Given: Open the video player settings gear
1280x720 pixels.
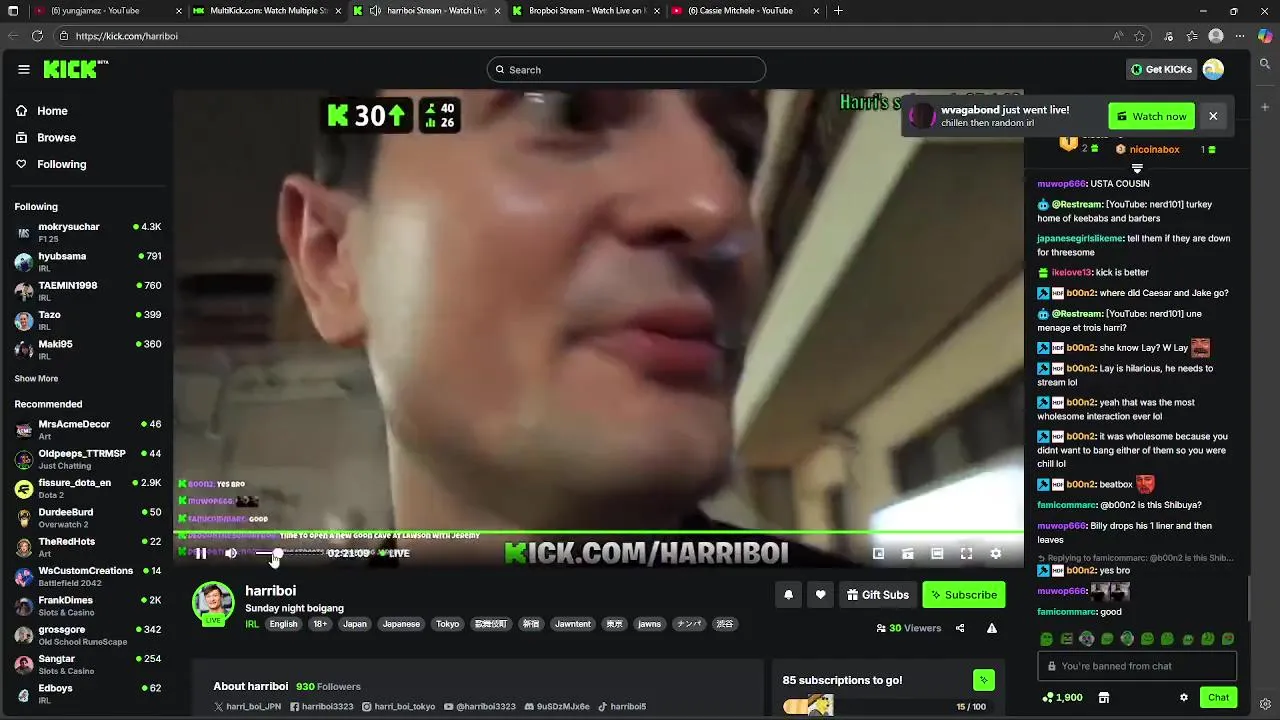Looking at the screenshot, I should (x=995, y=553).
